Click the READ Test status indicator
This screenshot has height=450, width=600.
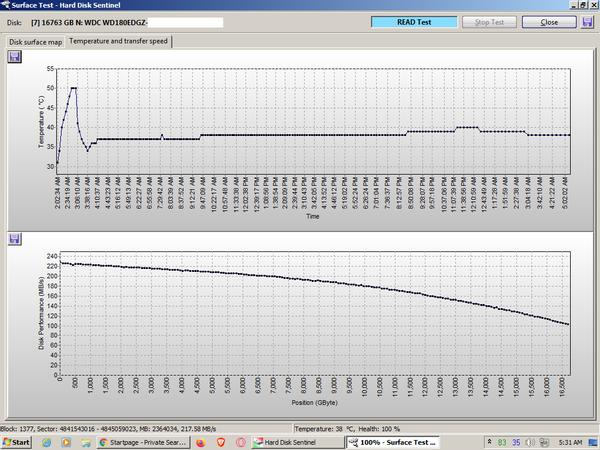tap(414, 21)
